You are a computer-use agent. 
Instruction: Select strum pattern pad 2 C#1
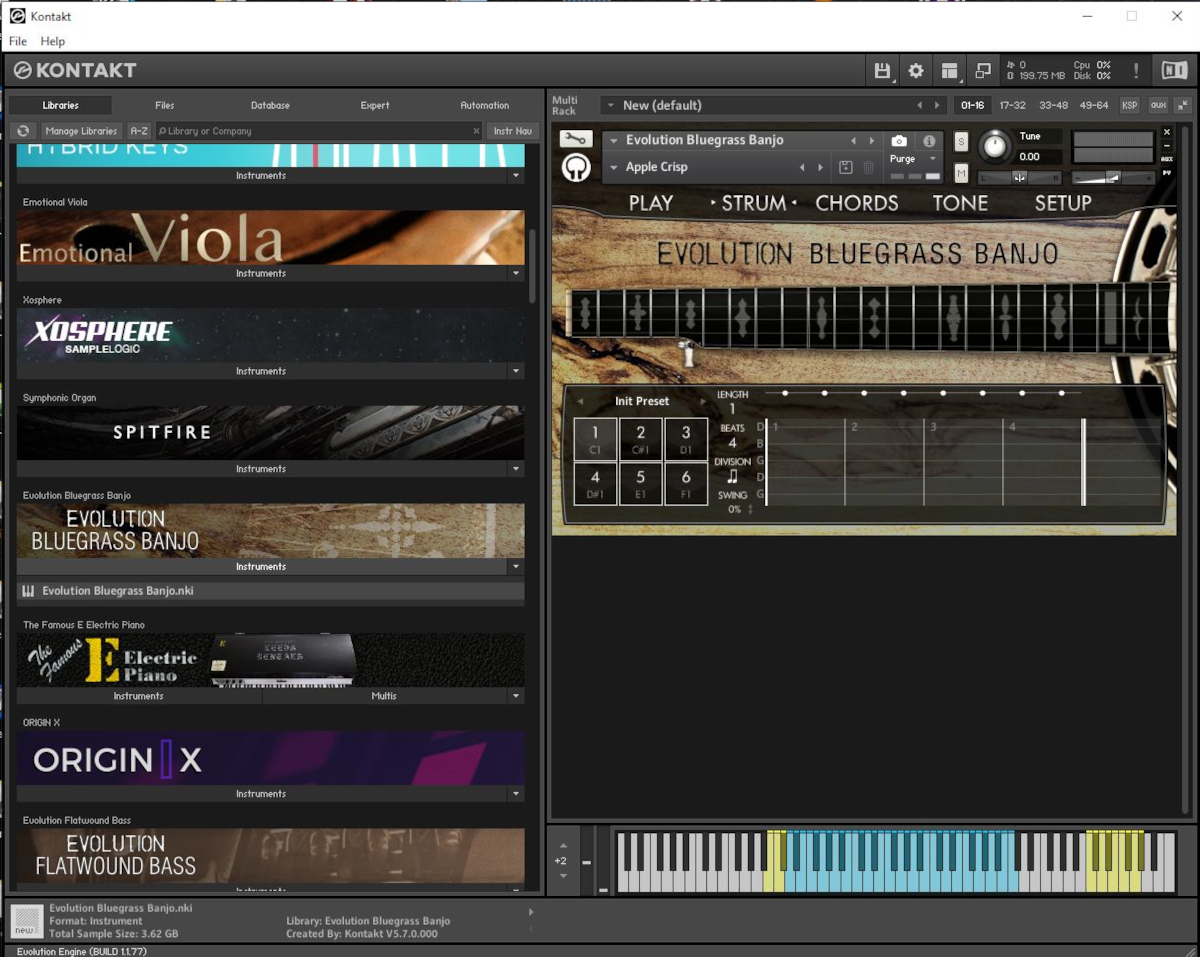coord(641,438)
